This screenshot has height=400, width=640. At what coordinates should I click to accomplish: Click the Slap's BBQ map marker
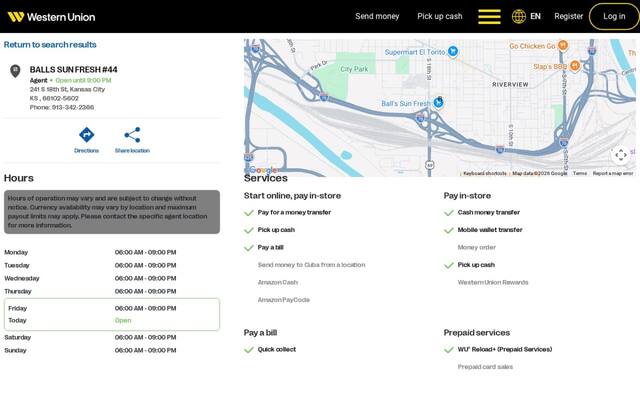[575, 65]
